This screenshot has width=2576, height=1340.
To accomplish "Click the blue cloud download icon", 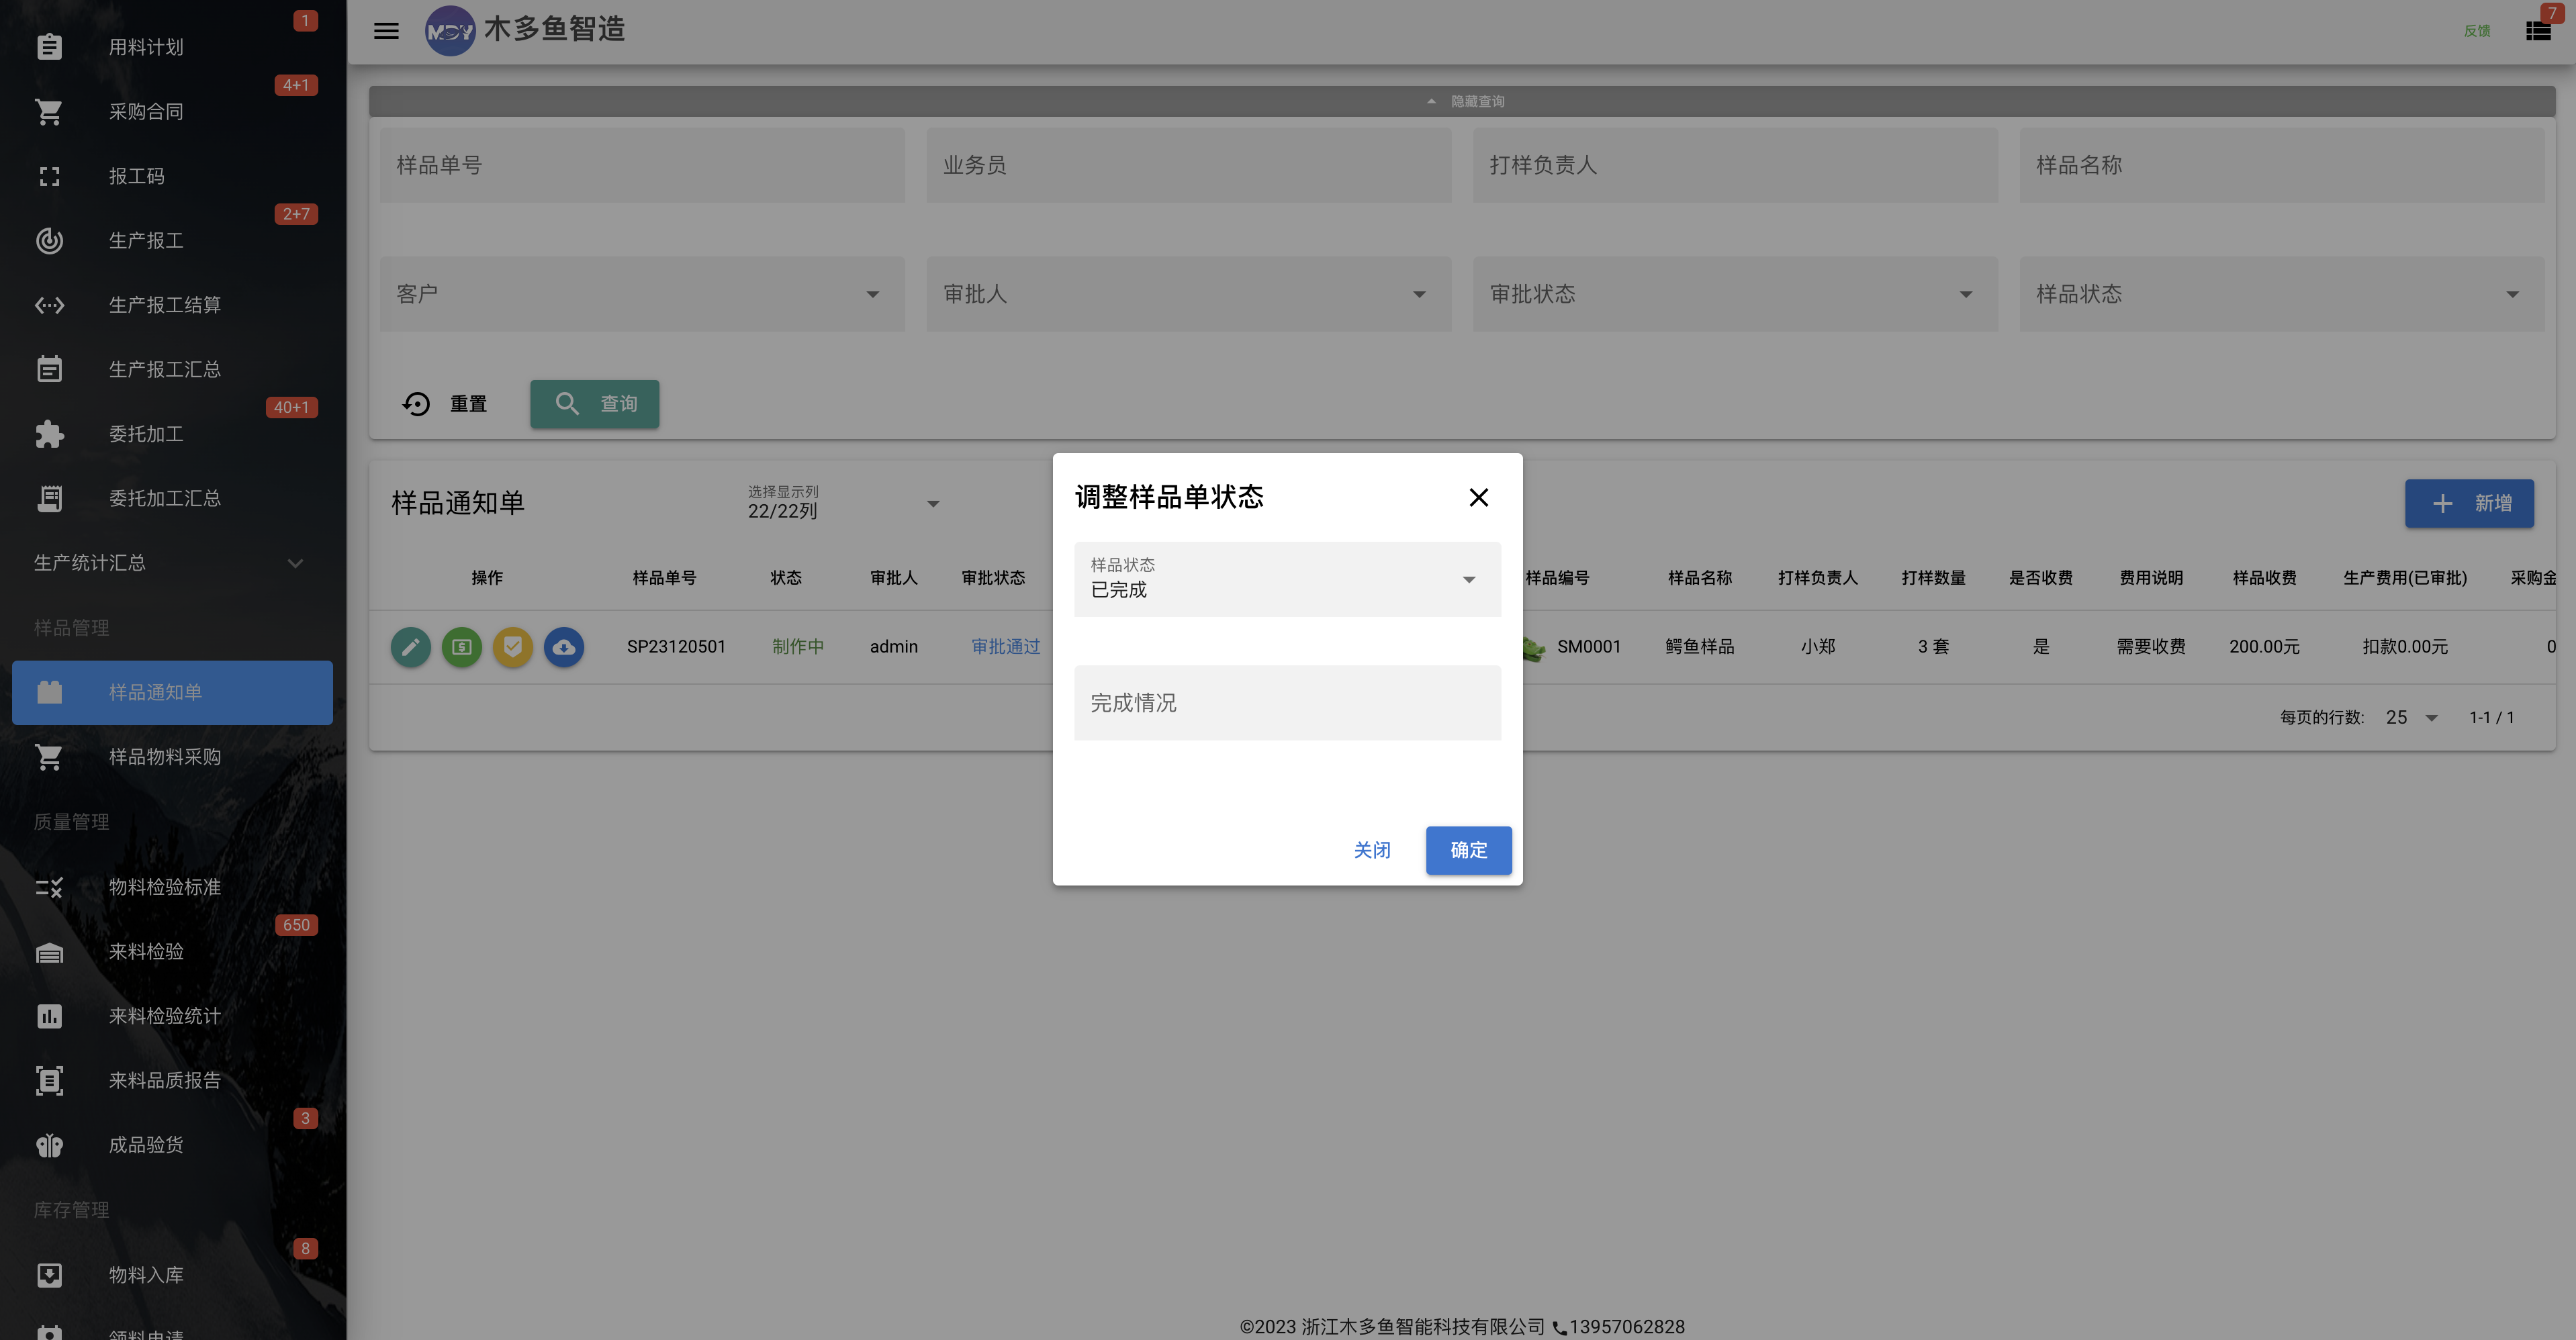I will tap(564, 647).
